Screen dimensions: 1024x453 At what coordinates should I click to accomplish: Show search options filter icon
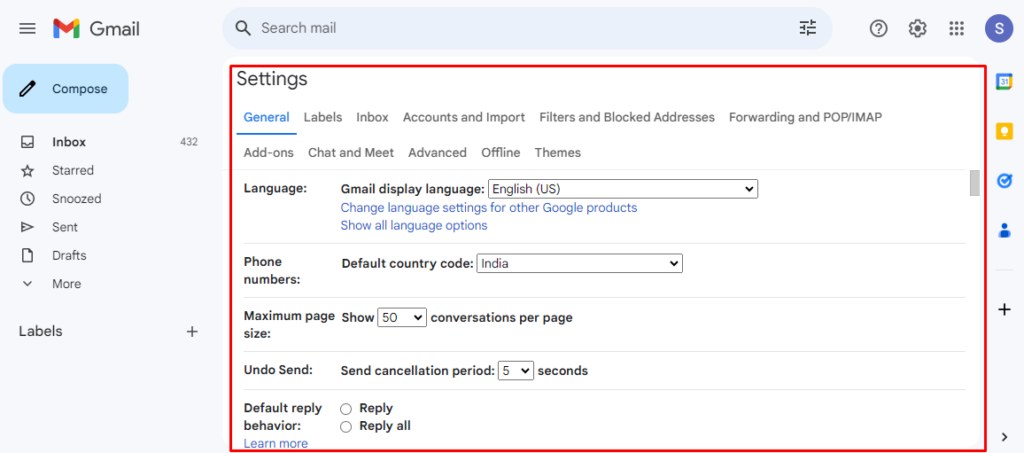808,28
